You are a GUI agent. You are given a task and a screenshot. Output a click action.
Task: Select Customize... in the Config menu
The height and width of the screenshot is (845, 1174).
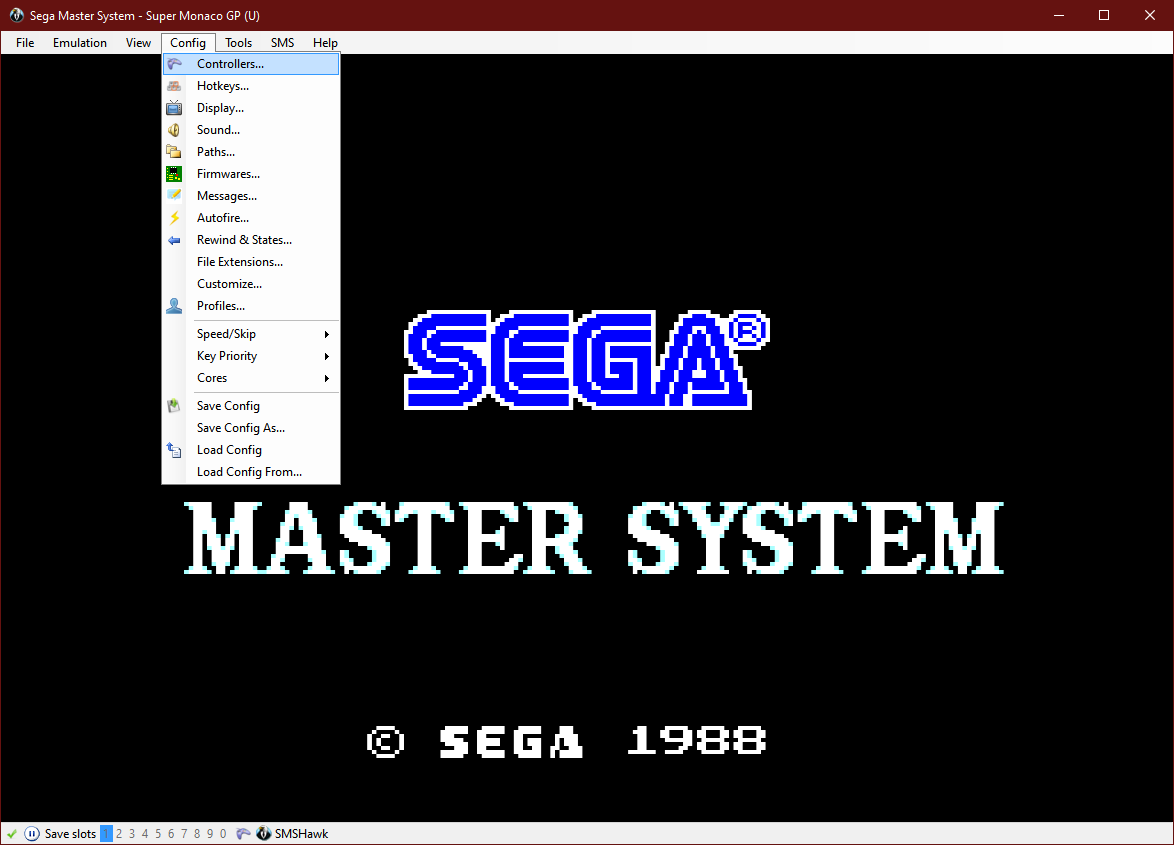252,284
